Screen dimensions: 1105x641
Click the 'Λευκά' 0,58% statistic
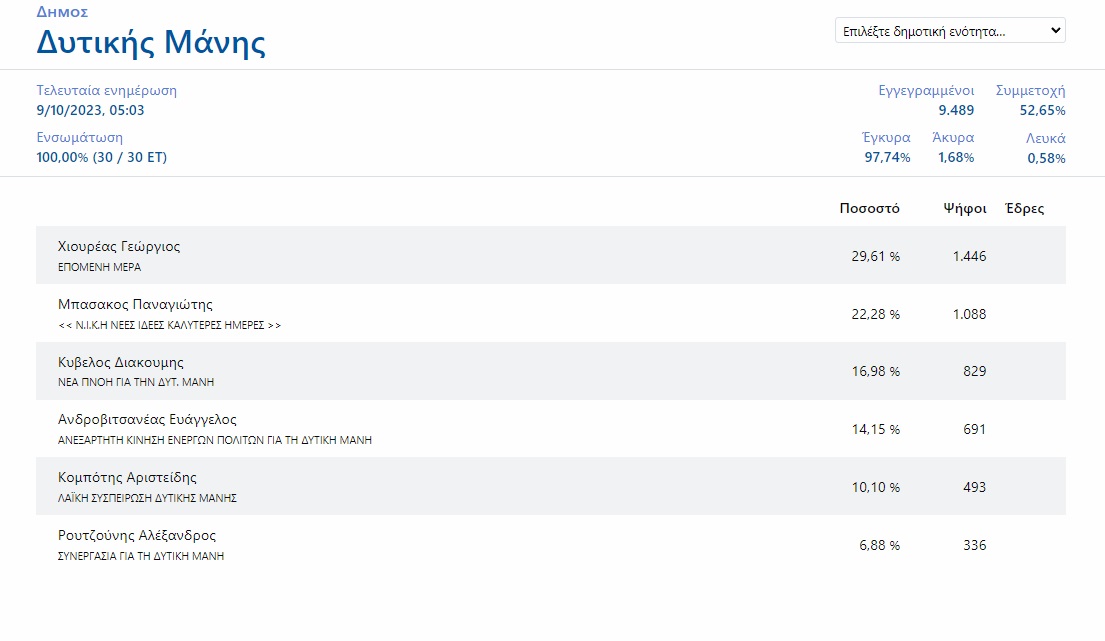pos(1046,158)
